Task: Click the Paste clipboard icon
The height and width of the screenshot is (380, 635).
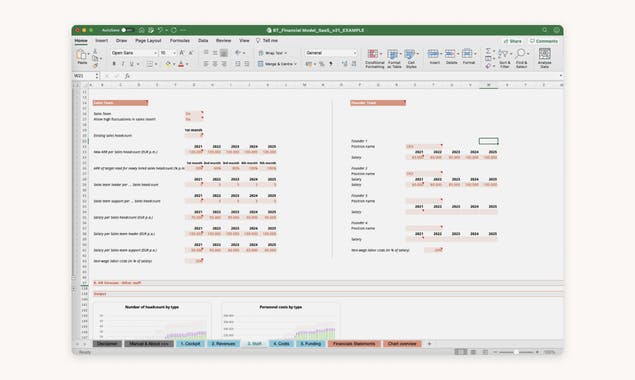Action: (81, 54)
